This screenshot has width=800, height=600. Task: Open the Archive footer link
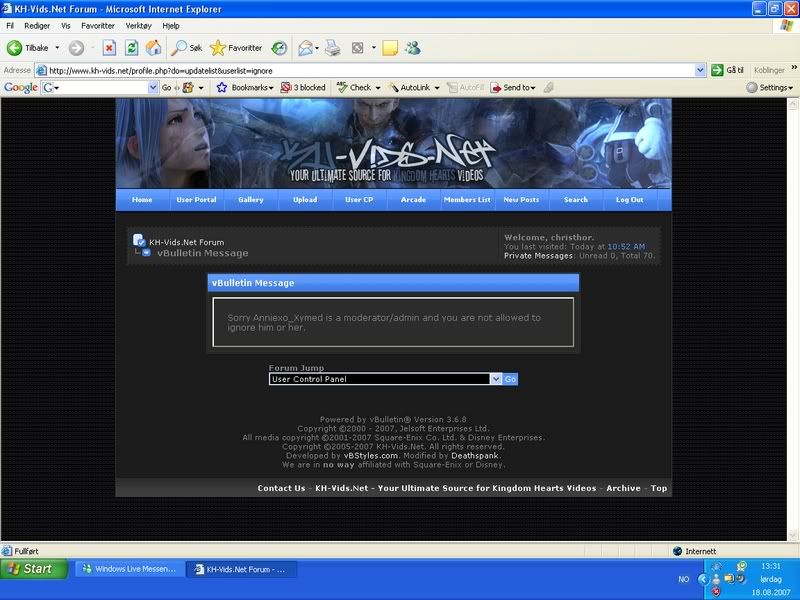tap(623, 488)
